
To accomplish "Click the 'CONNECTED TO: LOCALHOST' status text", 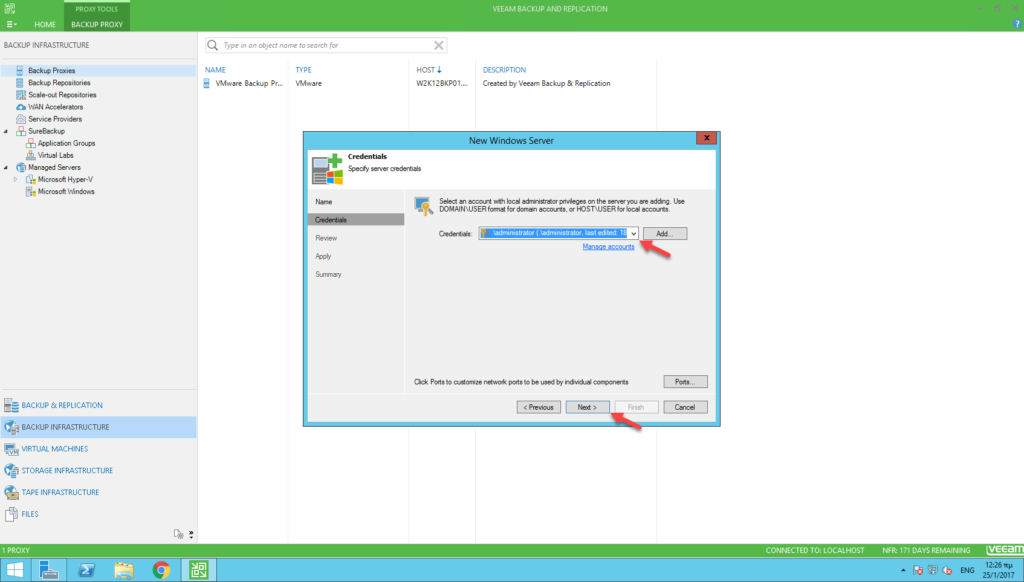I will tap(814, 551).
